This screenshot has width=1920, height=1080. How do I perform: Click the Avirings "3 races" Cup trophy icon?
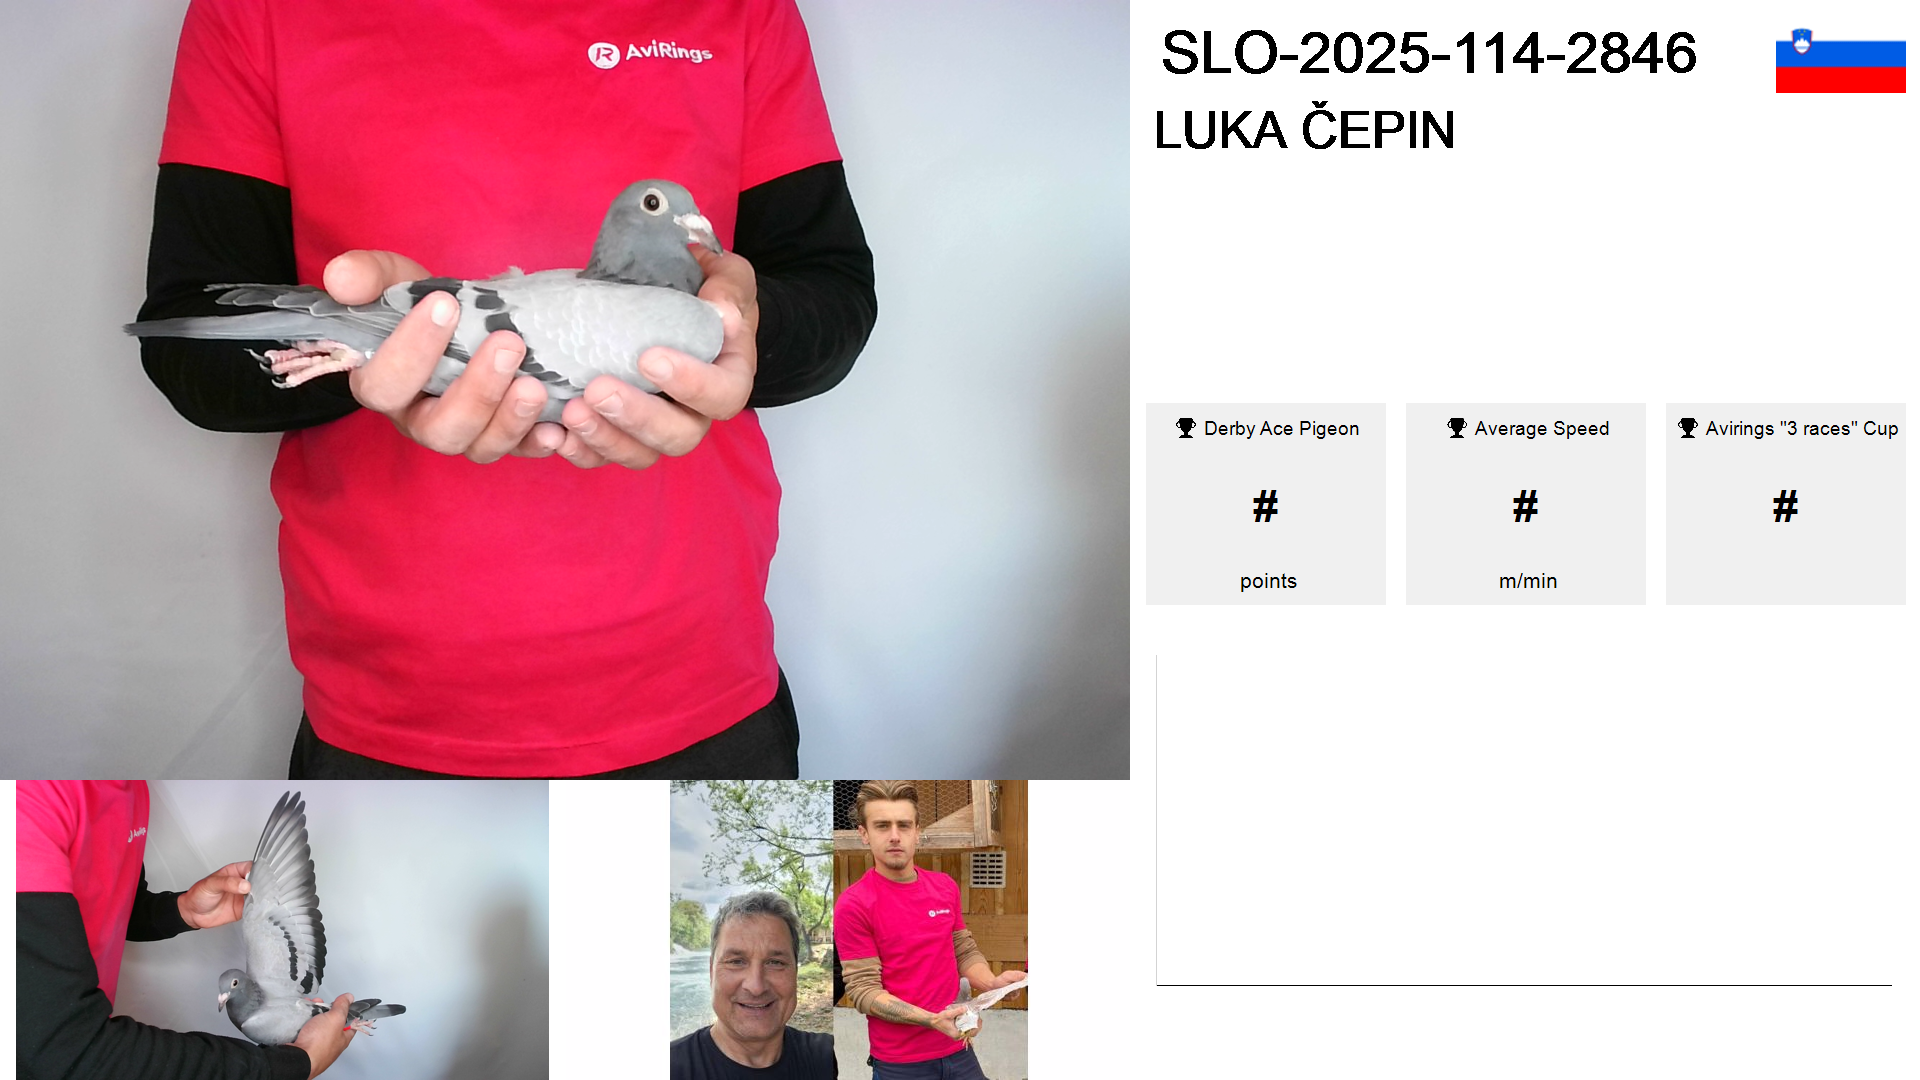(x=1688, y=428)
